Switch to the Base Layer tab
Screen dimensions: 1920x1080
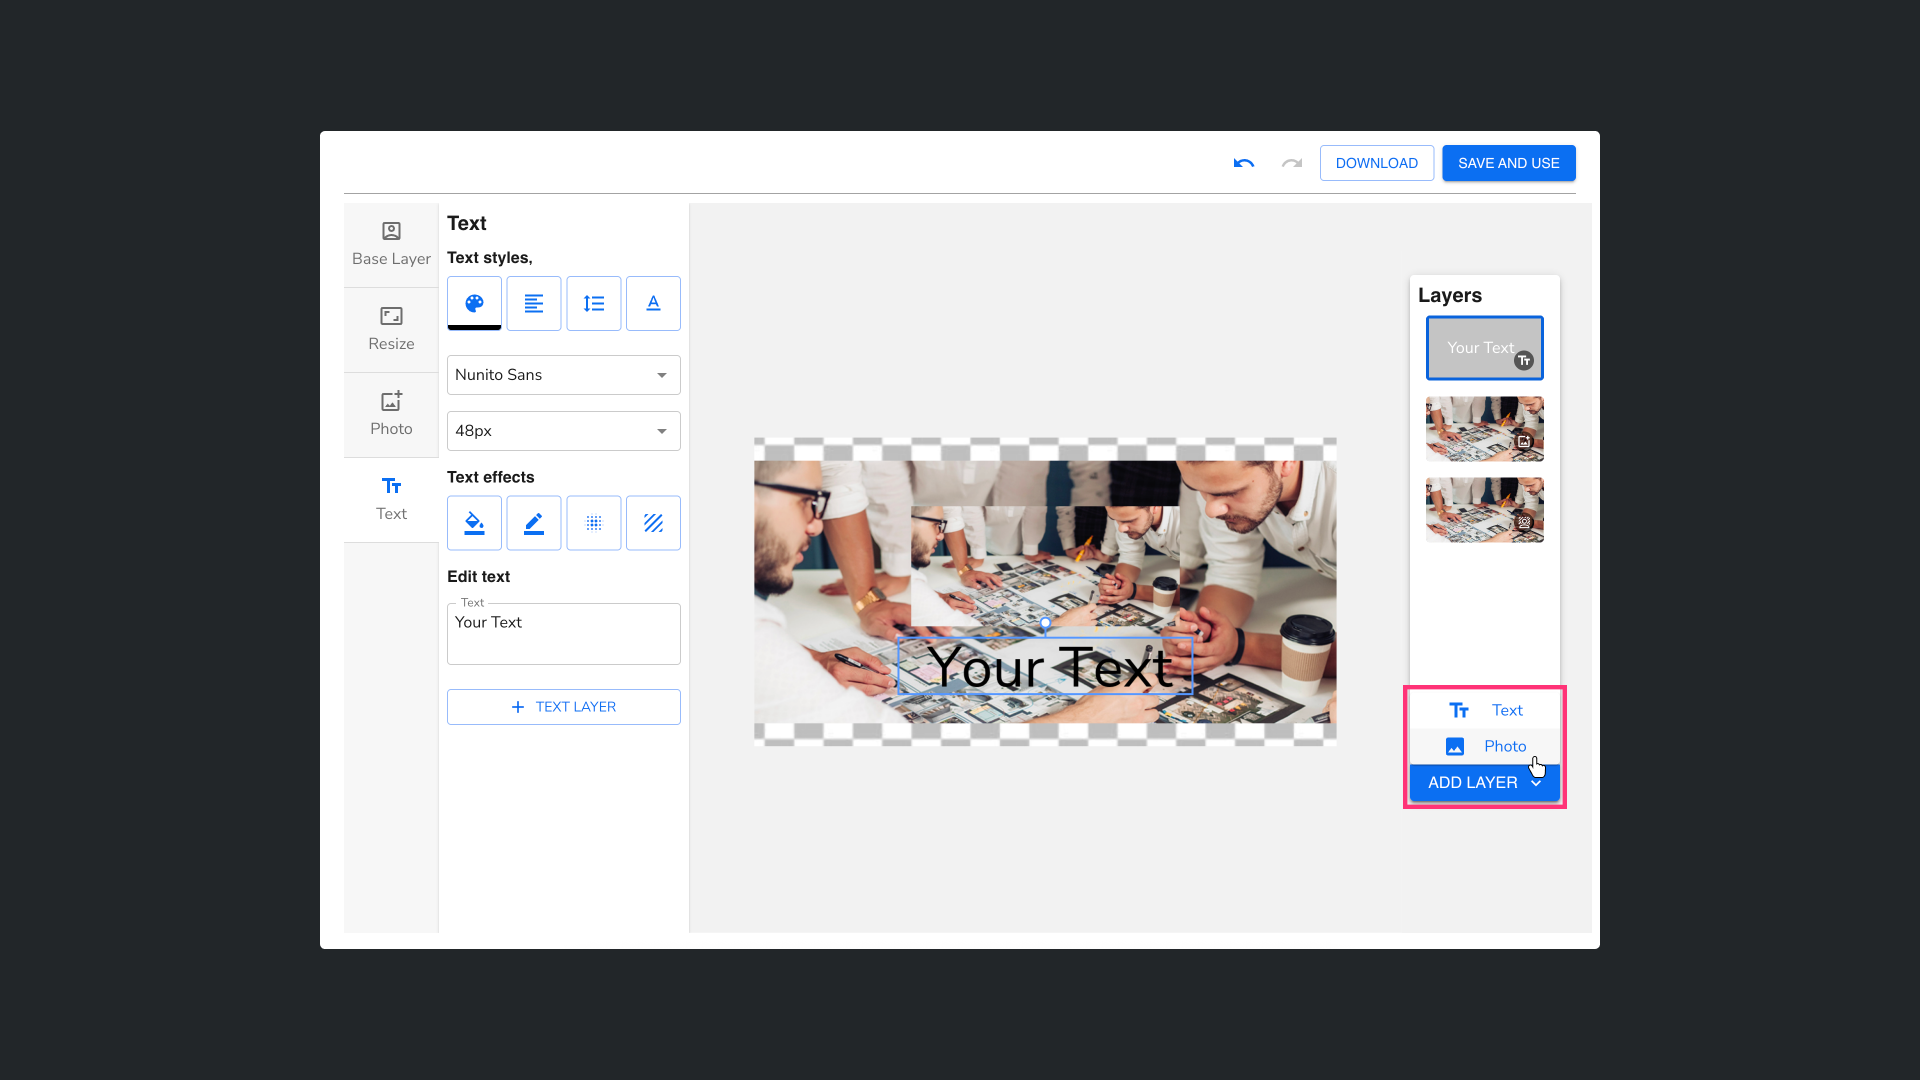point(391,245)
